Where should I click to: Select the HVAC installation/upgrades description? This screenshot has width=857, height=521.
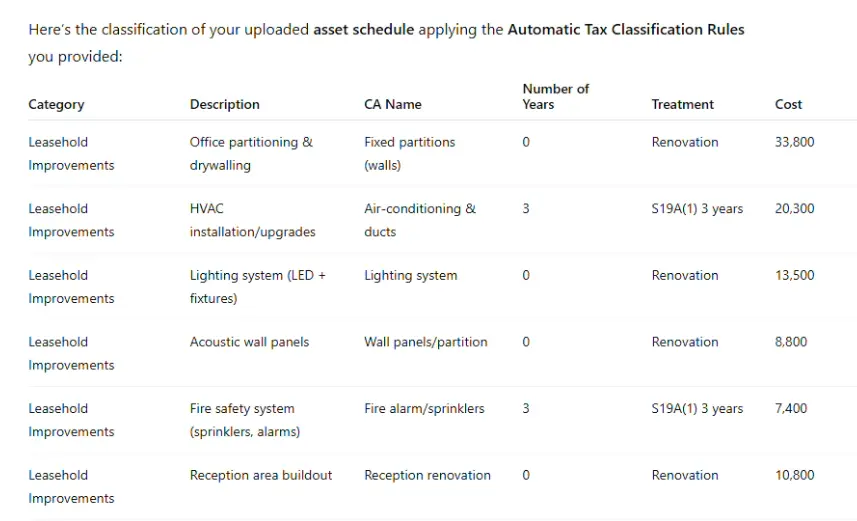pyautogui.click(x=253, y=220)
